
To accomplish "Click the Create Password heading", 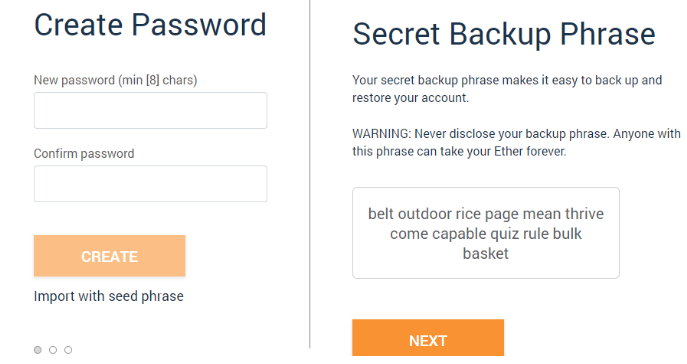I will click(150, 25).
